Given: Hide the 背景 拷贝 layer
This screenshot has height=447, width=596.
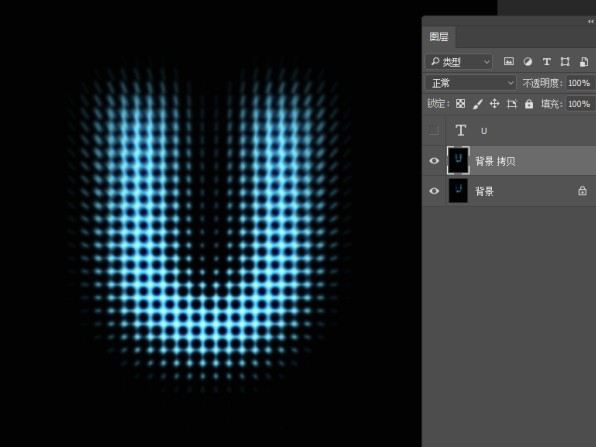Looking at the screenshot, I should [x=434, y=161].
